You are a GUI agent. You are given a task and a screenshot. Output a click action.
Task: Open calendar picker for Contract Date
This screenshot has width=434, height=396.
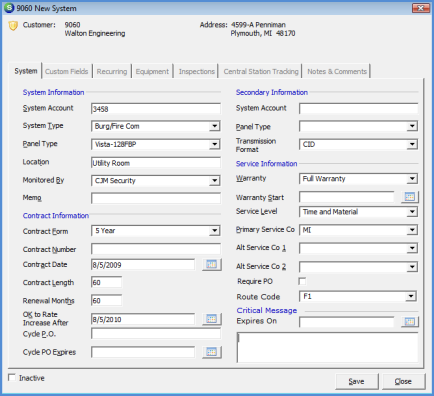(212, 265)
